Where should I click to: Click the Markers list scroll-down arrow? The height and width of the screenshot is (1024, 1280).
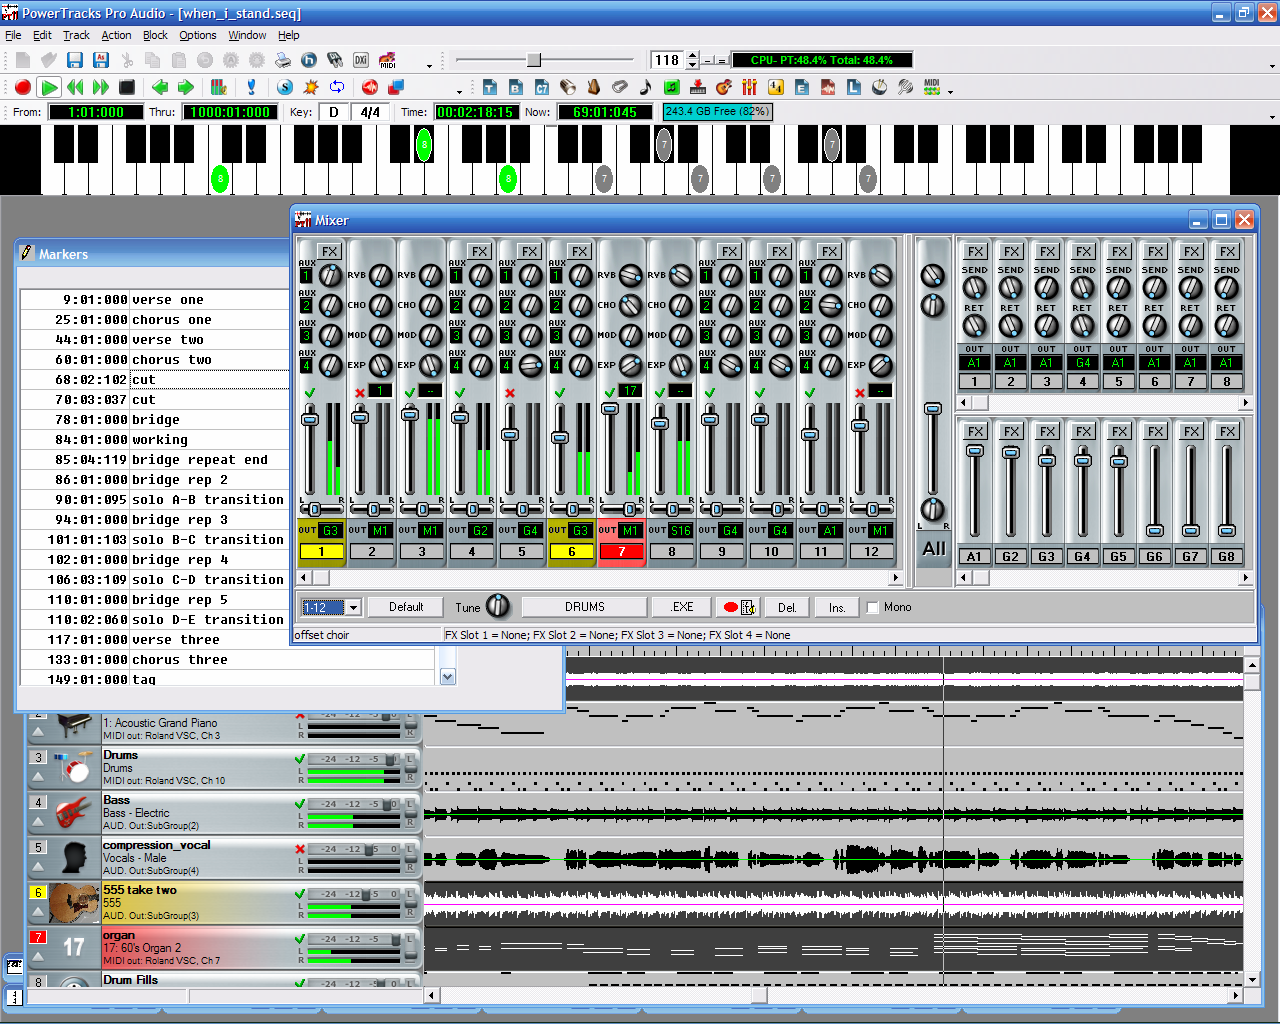[x=447, y=677]
